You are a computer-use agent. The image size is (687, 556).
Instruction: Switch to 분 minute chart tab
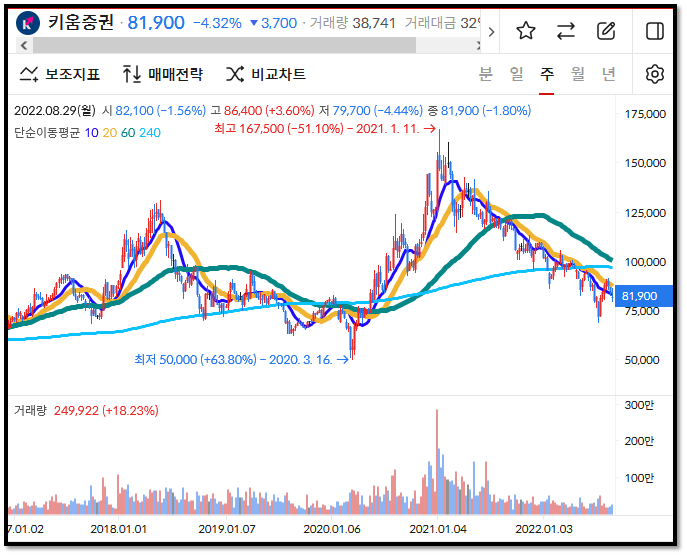[485, 74]
